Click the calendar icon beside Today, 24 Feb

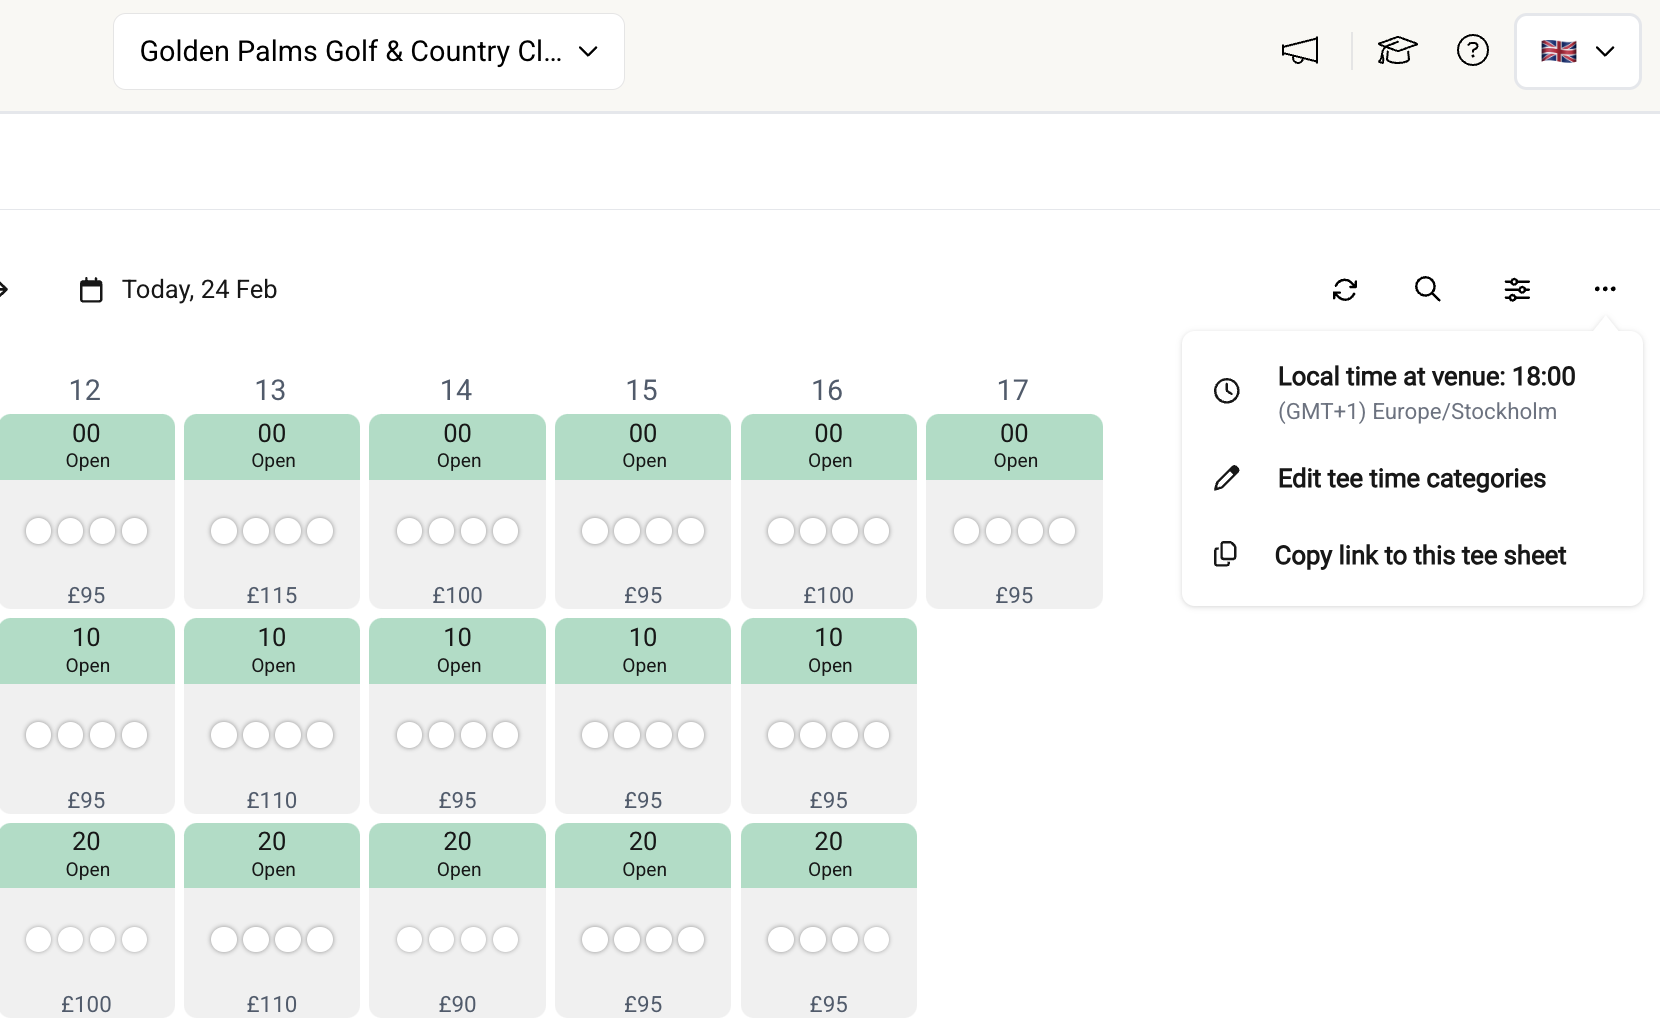click(x=90, y=289)
